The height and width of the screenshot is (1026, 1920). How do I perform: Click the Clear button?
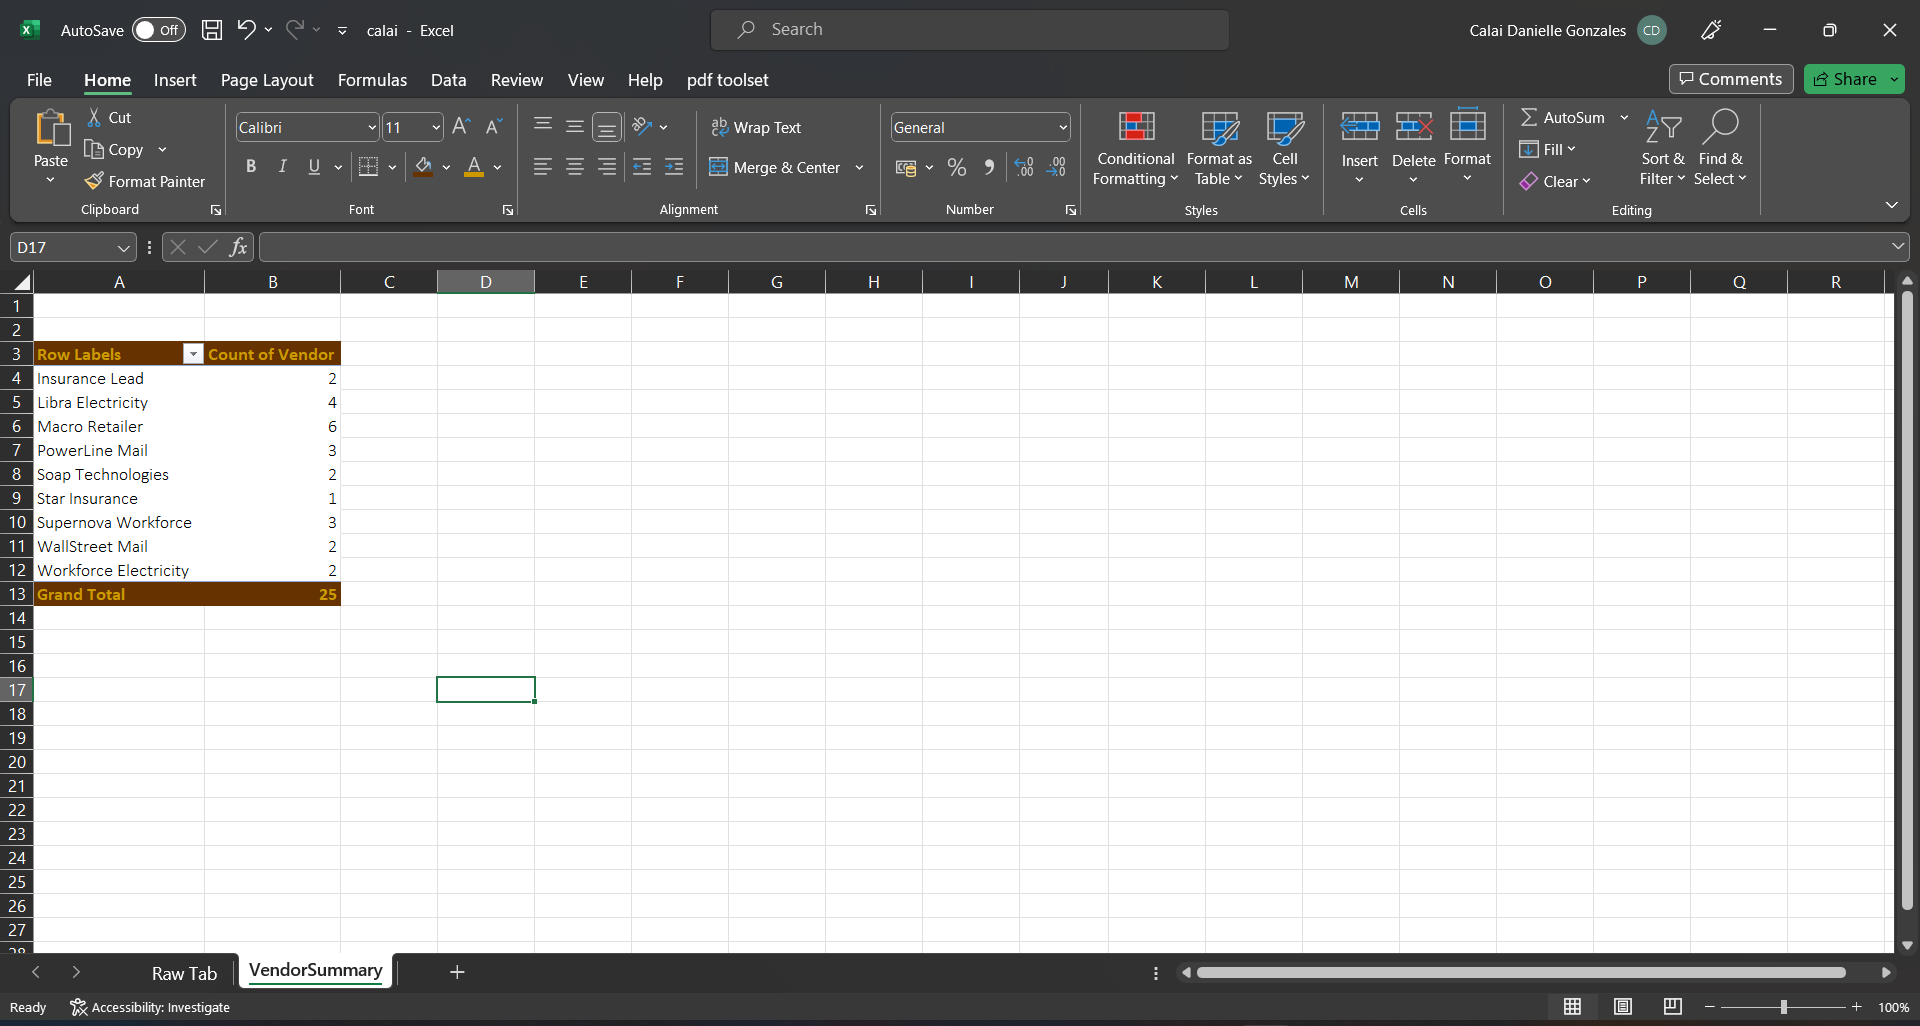pyautogui.click(x=1555, y=181)
